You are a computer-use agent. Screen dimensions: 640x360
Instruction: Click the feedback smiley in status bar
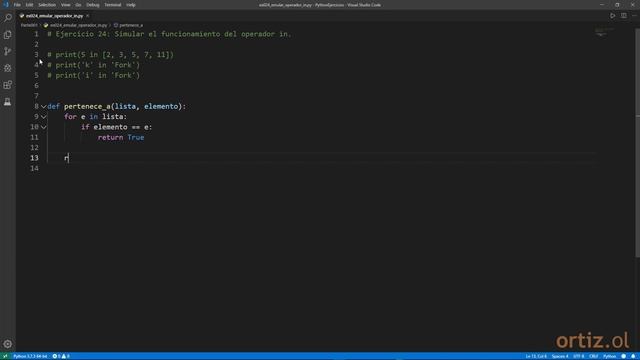point(623,356)
